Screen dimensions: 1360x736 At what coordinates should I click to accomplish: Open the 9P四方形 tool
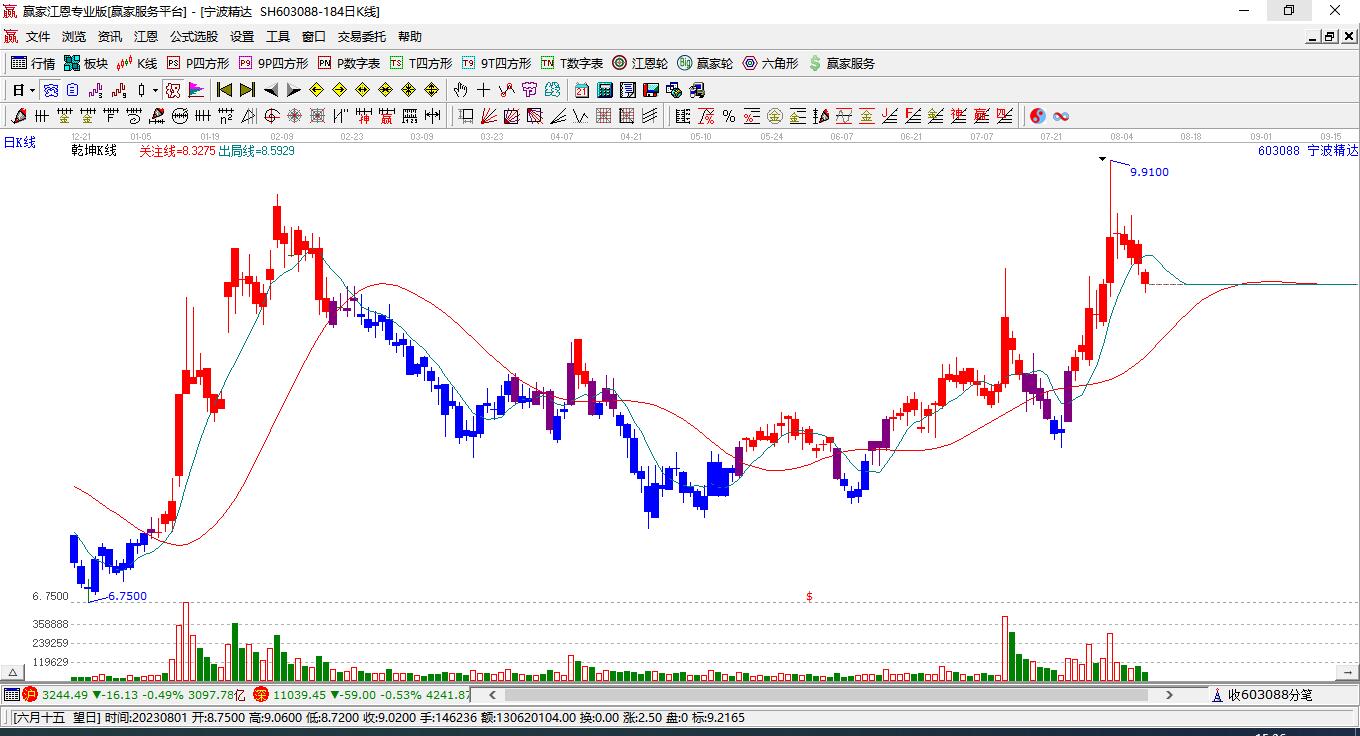(x=273, y=63)
